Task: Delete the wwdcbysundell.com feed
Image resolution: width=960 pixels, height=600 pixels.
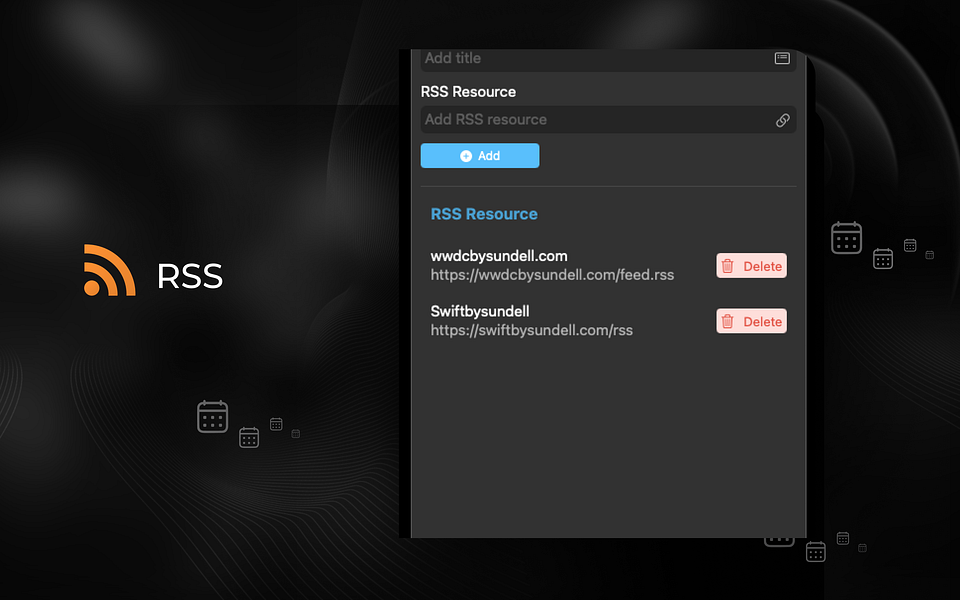Action: pyautogui.click(x=751, y=266)
